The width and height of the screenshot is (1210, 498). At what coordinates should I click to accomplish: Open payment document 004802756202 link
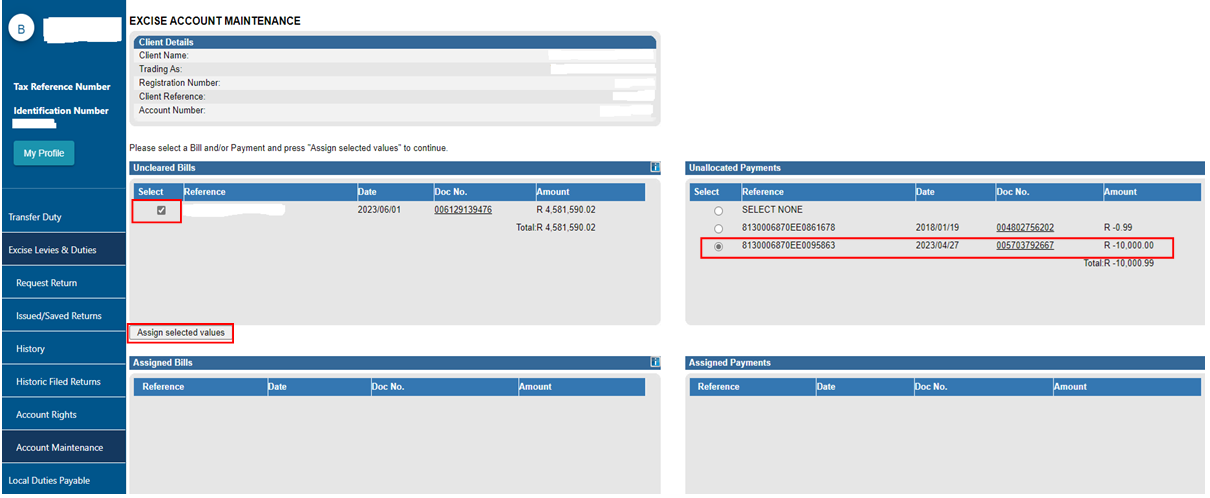1024,228
